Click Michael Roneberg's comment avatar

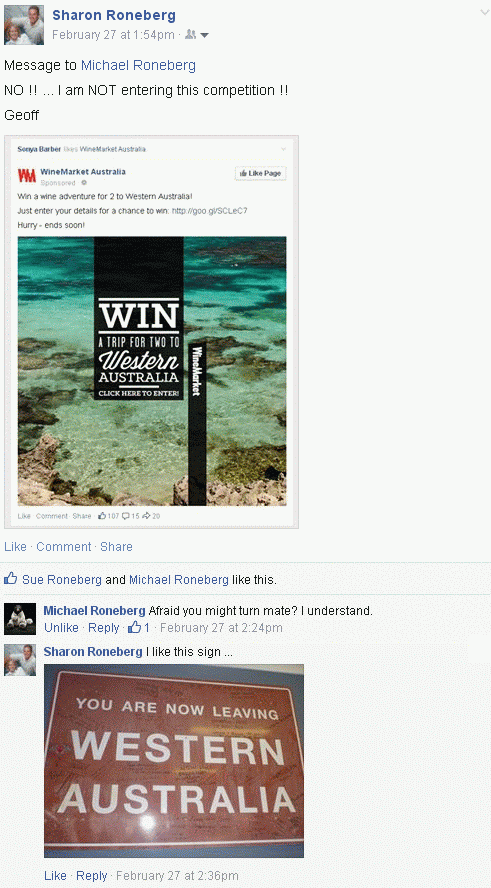click(20, 618)
